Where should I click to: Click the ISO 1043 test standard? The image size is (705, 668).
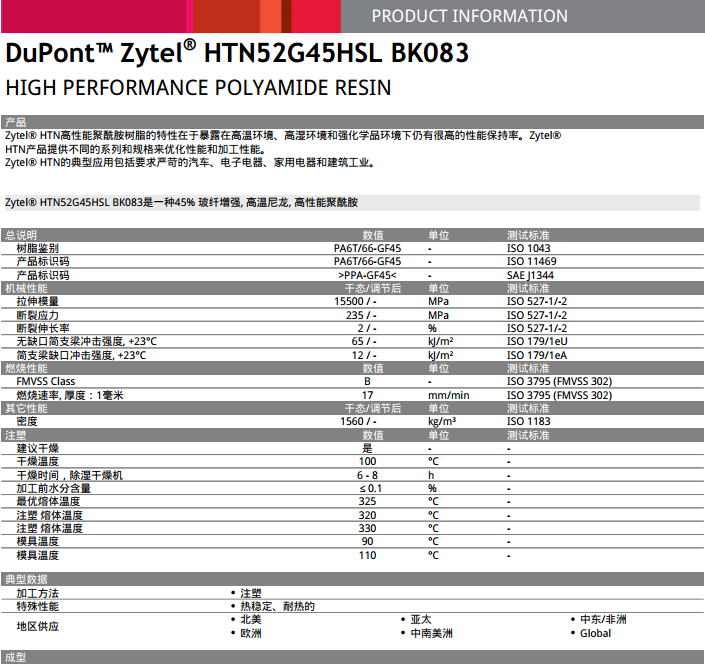pyautogui.click(x=529, y=248)
